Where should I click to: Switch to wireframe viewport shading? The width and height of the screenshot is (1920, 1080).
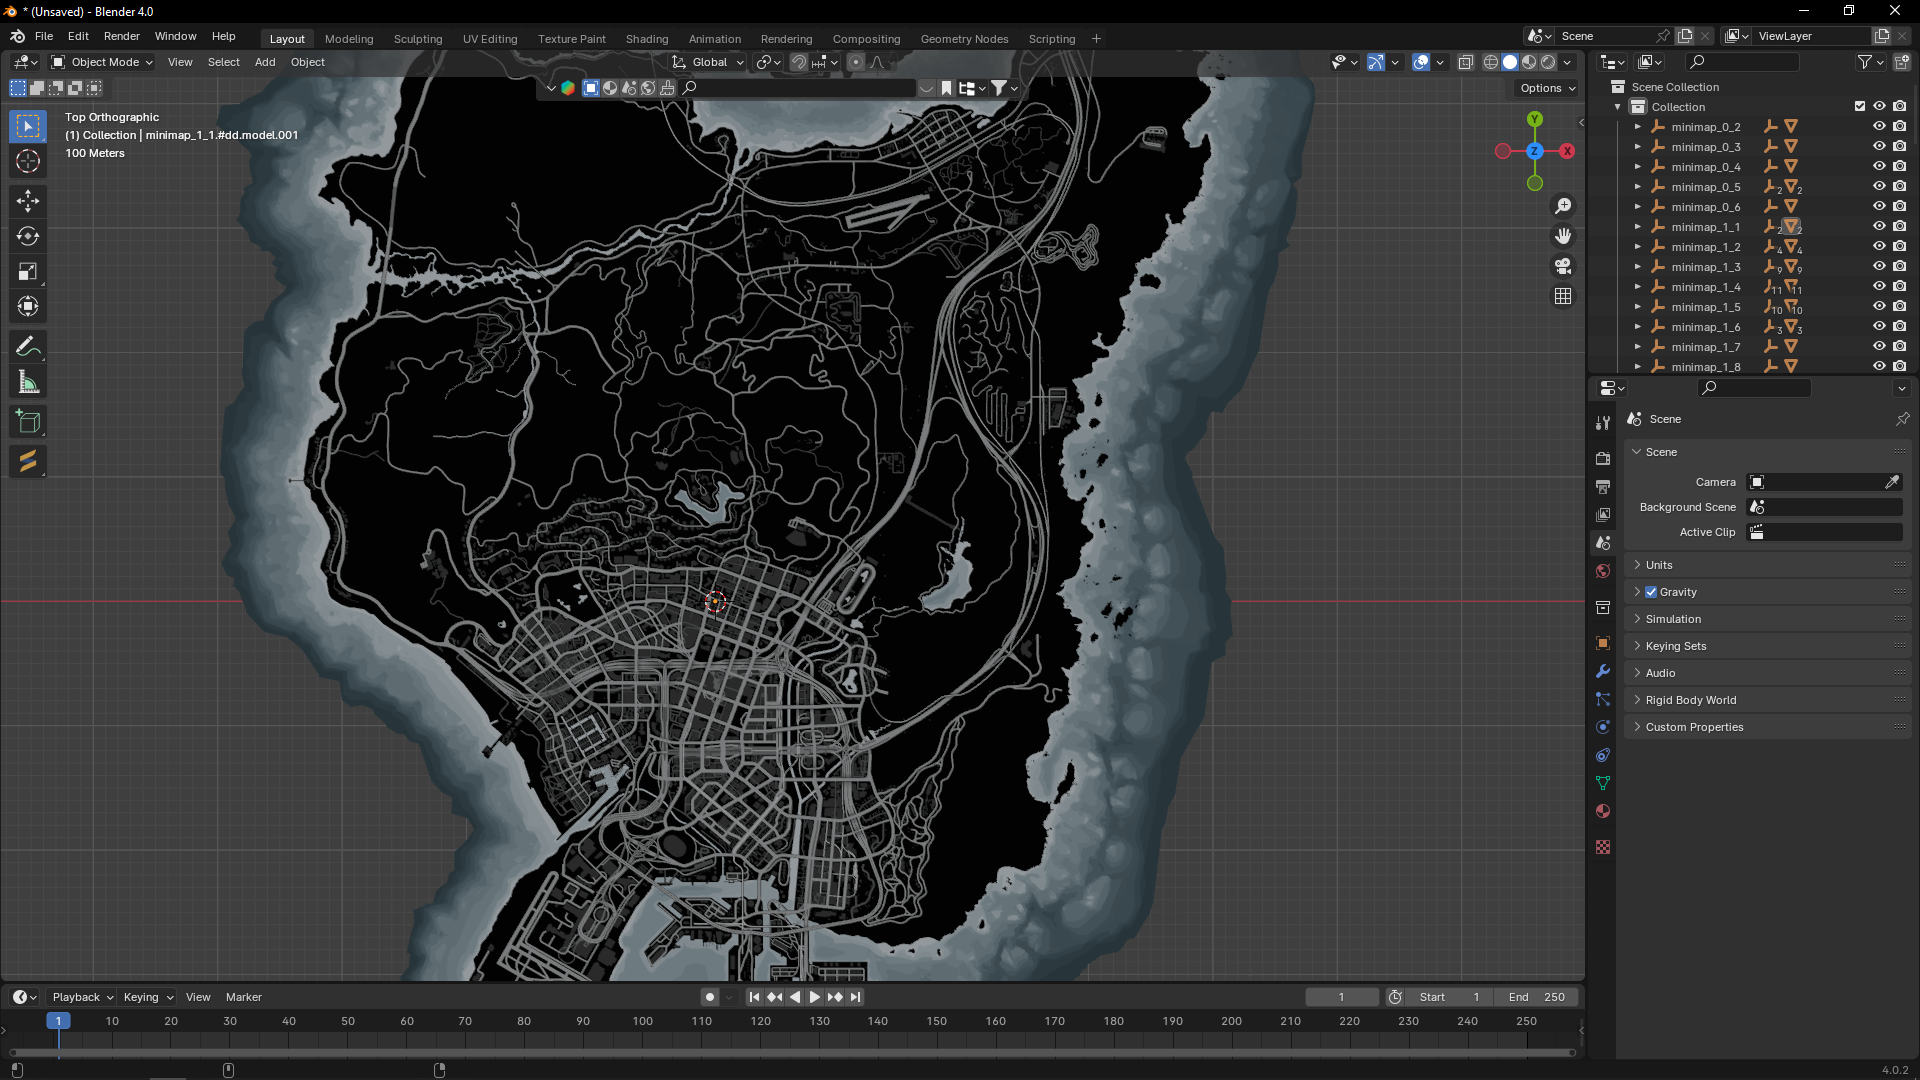click(1491, 62)
